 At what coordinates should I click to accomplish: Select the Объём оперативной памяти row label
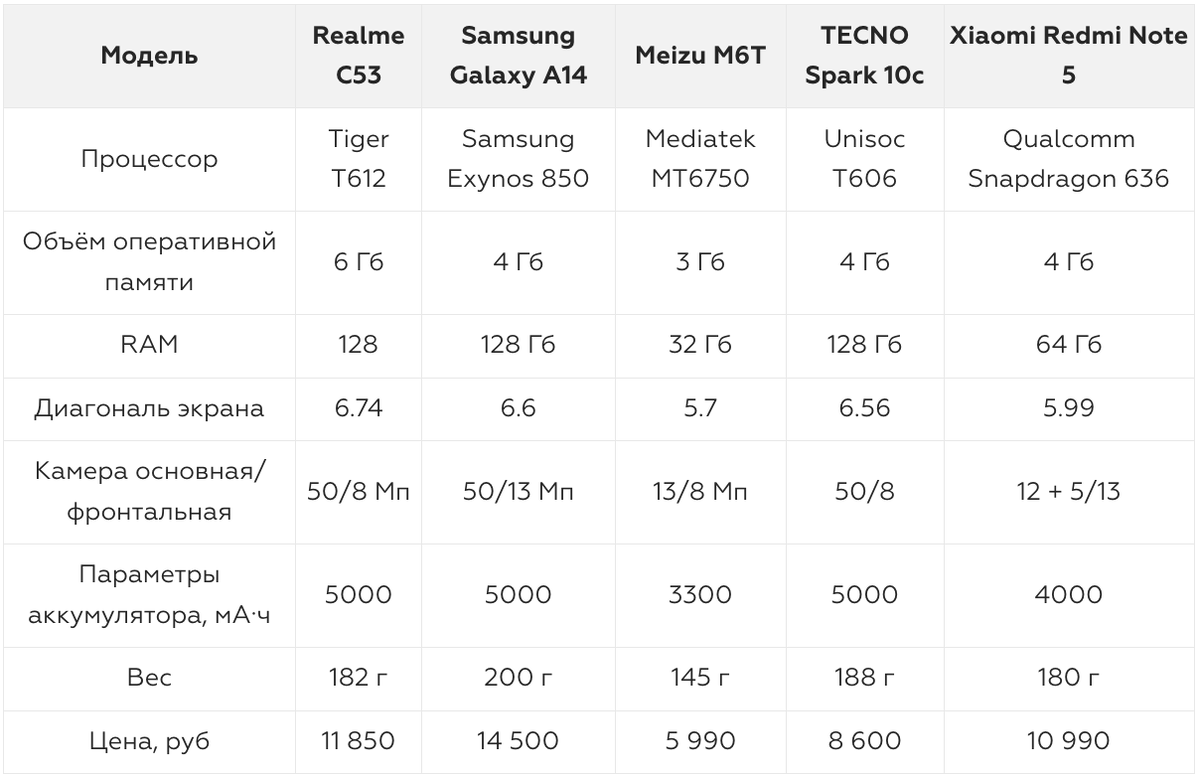pyautogui.click(x=149, y=262)
